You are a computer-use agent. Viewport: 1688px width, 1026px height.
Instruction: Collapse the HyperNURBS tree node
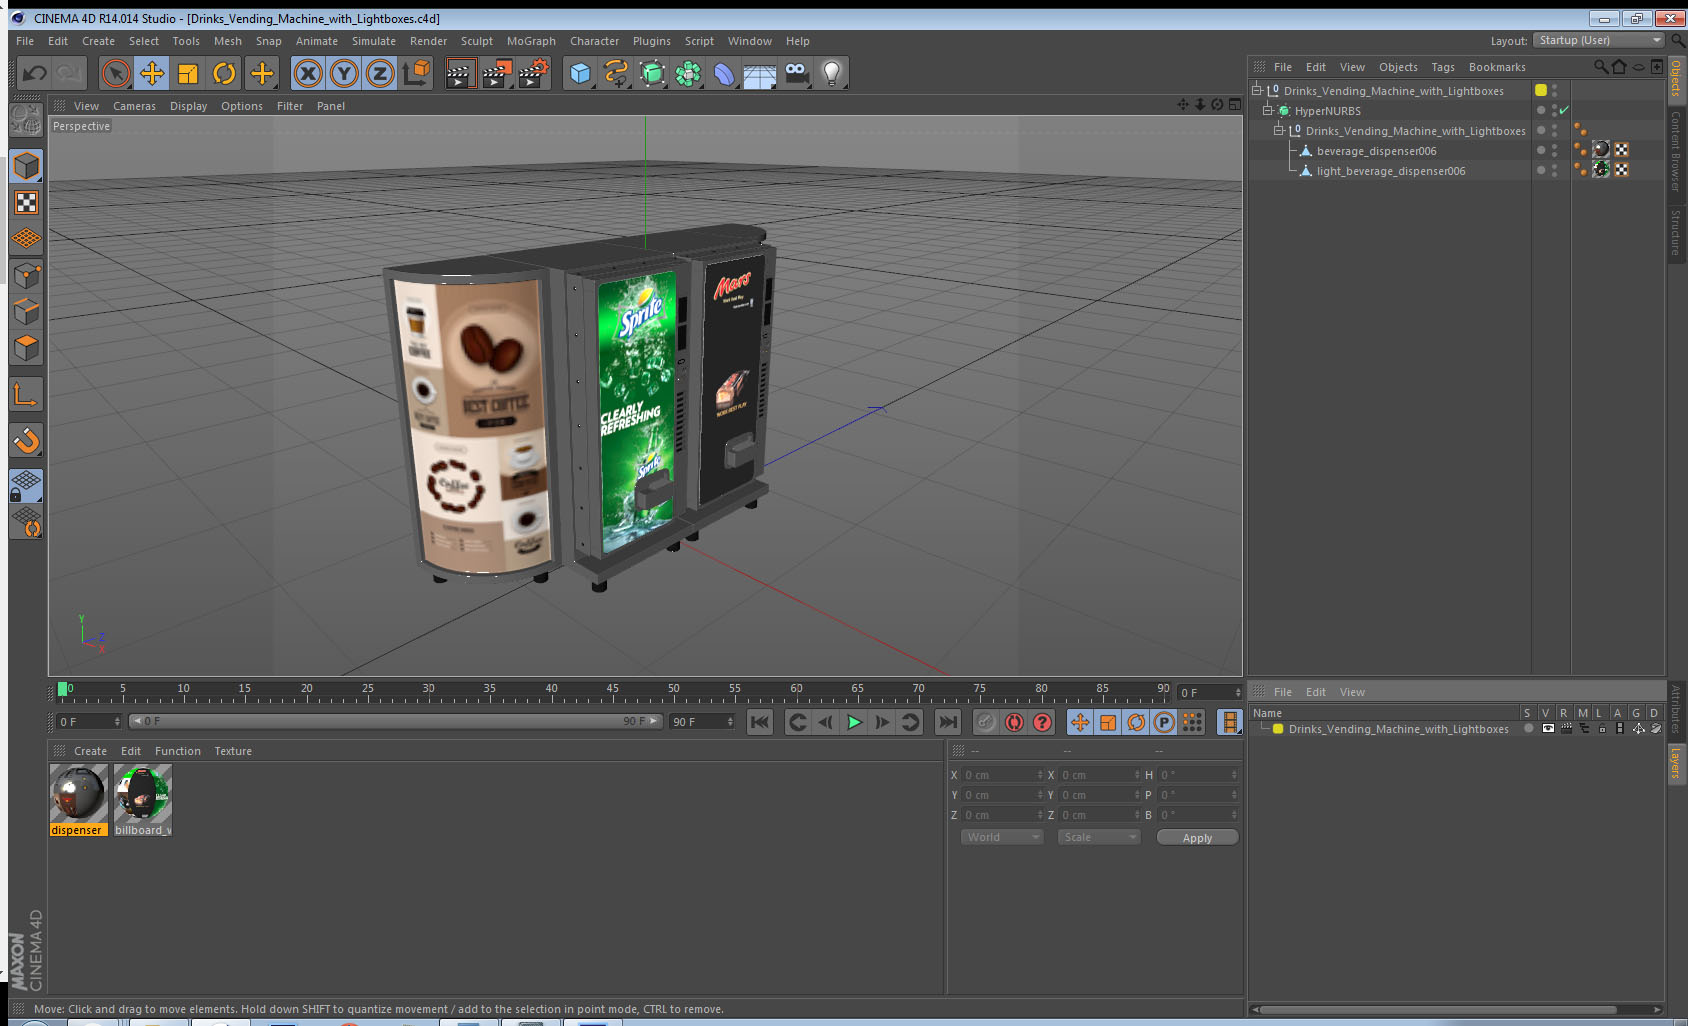point(1267,110)
